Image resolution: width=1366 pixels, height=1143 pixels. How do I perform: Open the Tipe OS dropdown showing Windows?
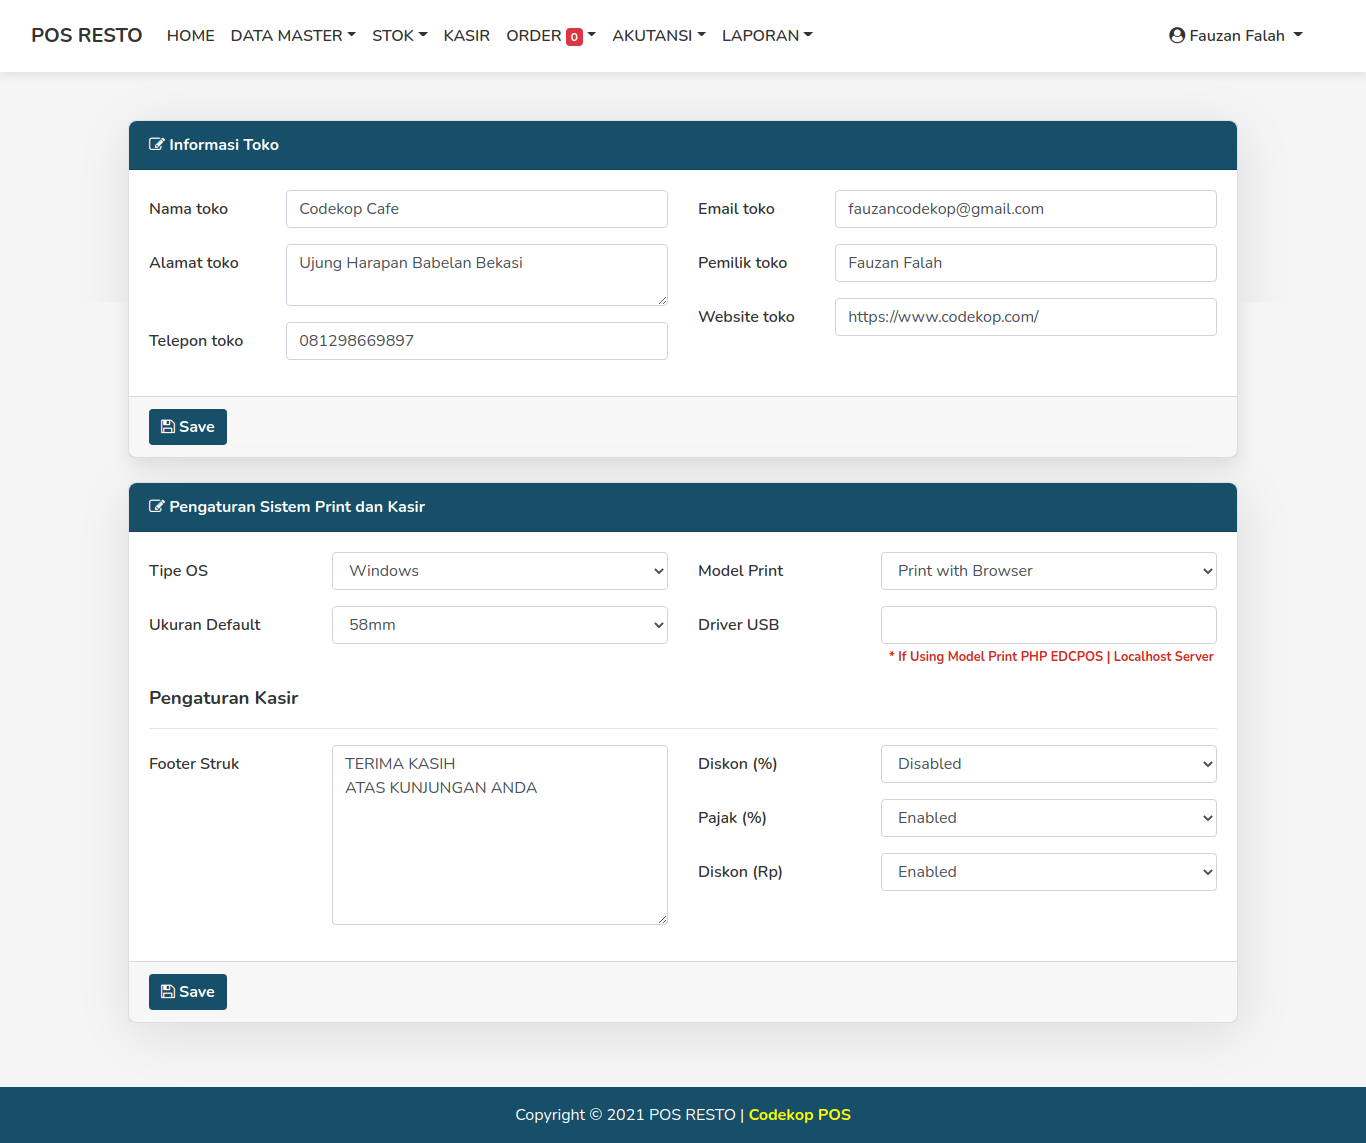tap(499, 570)
